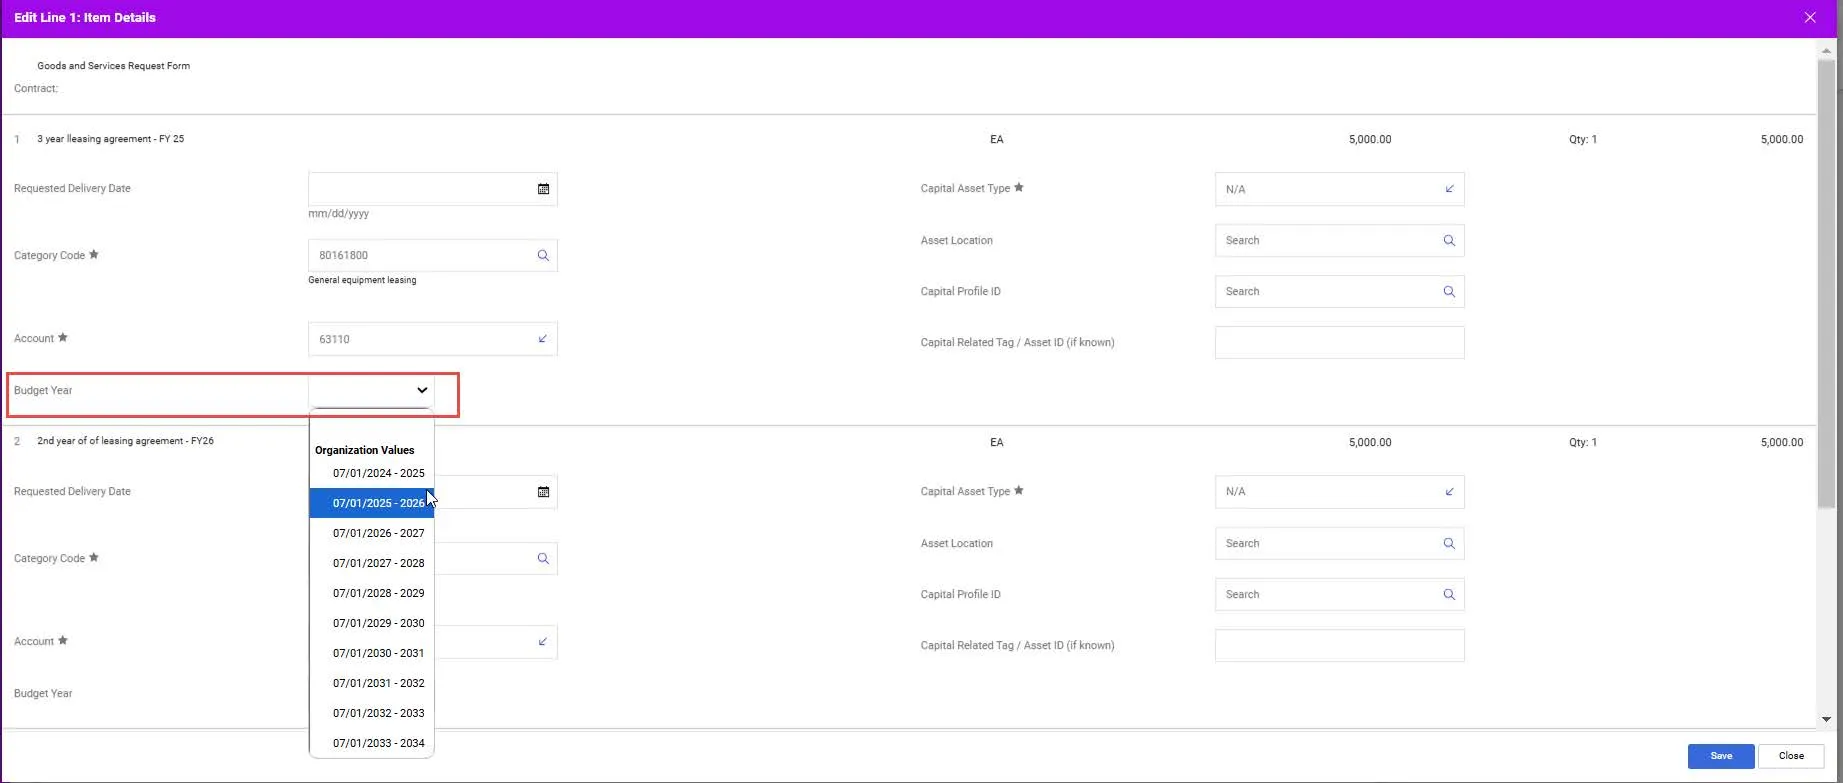The height and width of the screenshot is (783, 1843).
Task: Open Capital Asset Type picker for line 1
Action: tap(1449, 189)
